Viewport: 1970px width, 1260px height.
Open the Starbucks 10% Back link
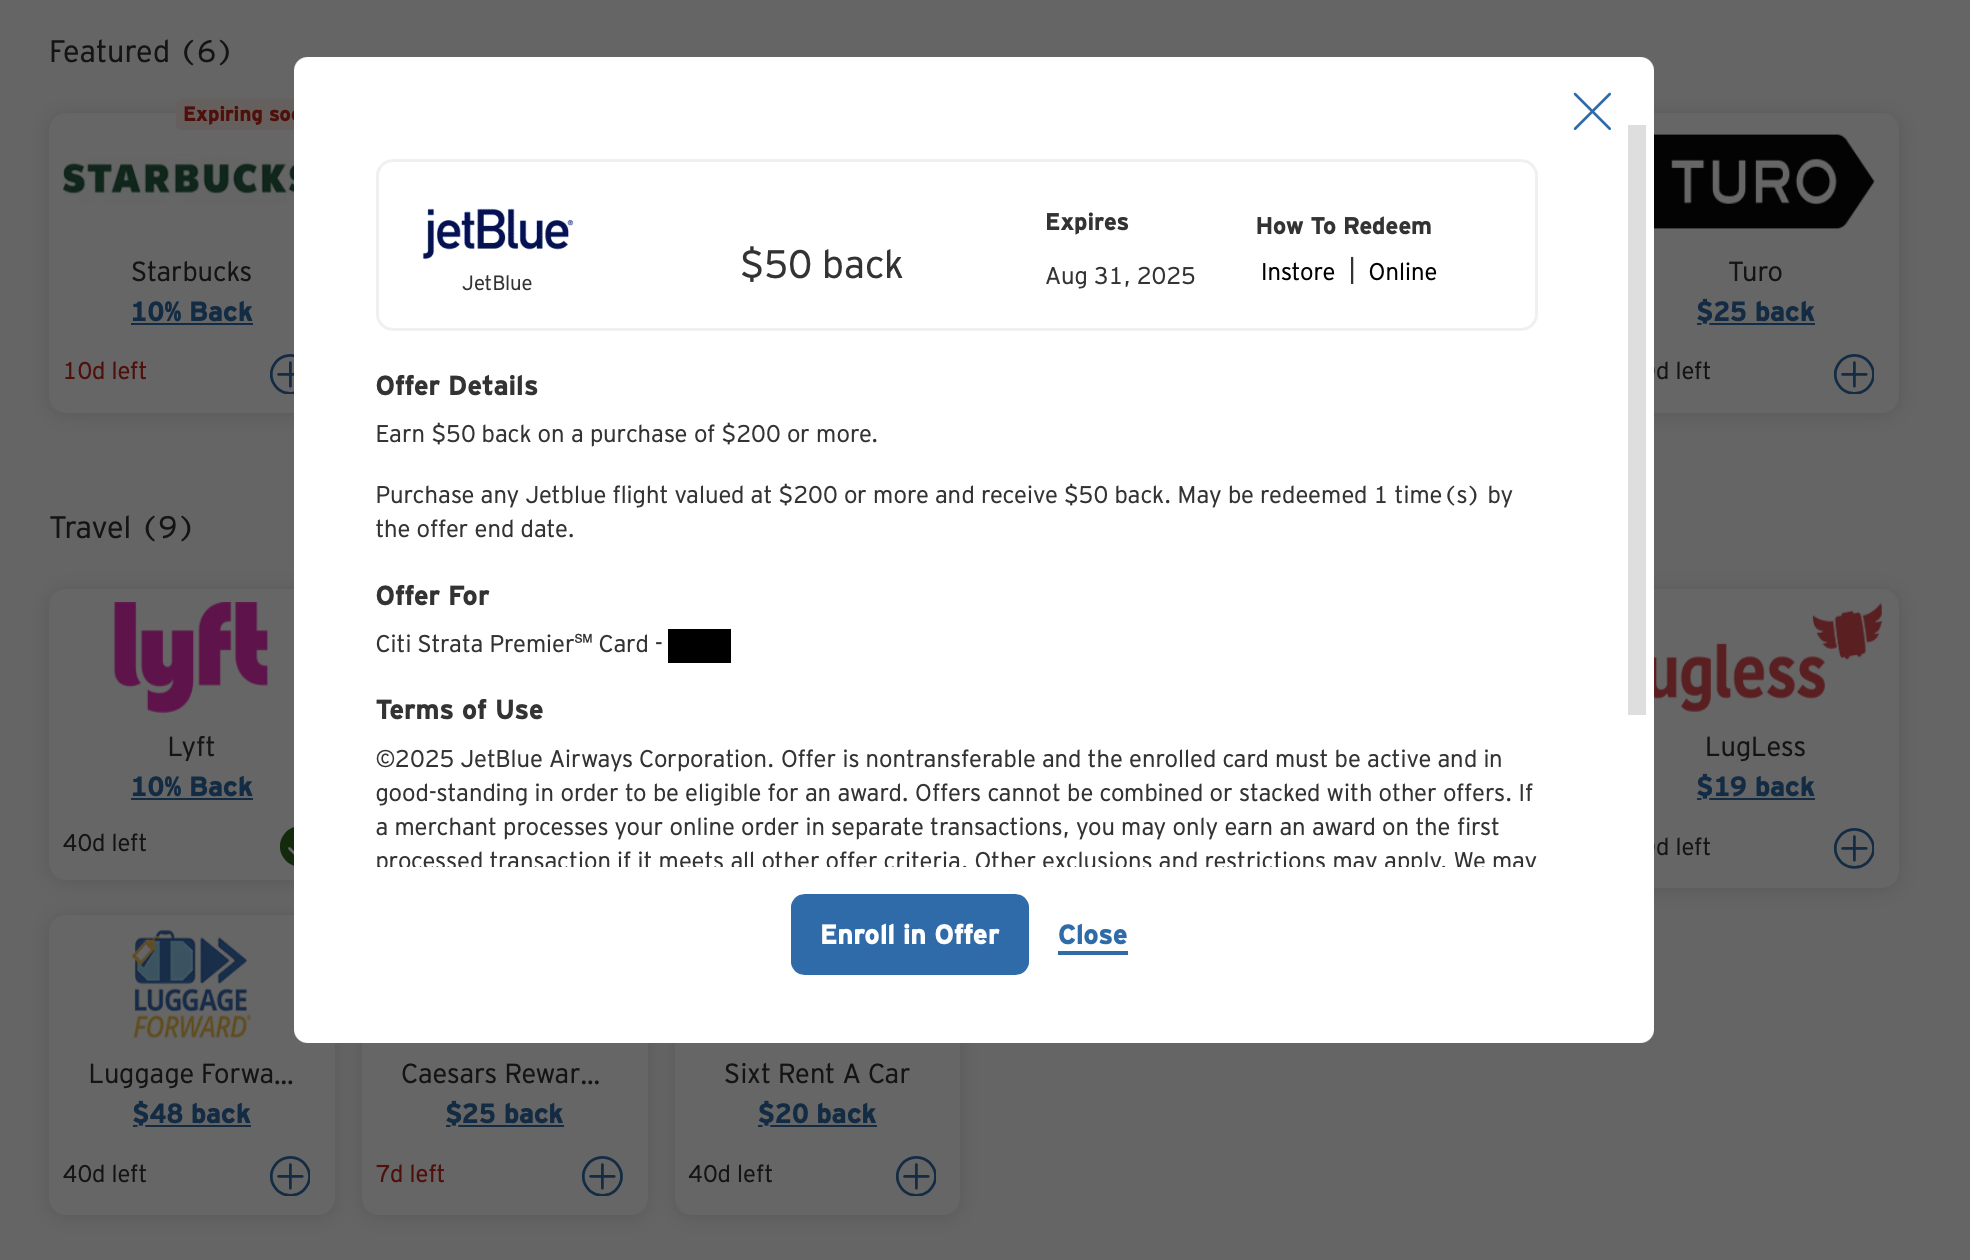[x=191, y=312]
